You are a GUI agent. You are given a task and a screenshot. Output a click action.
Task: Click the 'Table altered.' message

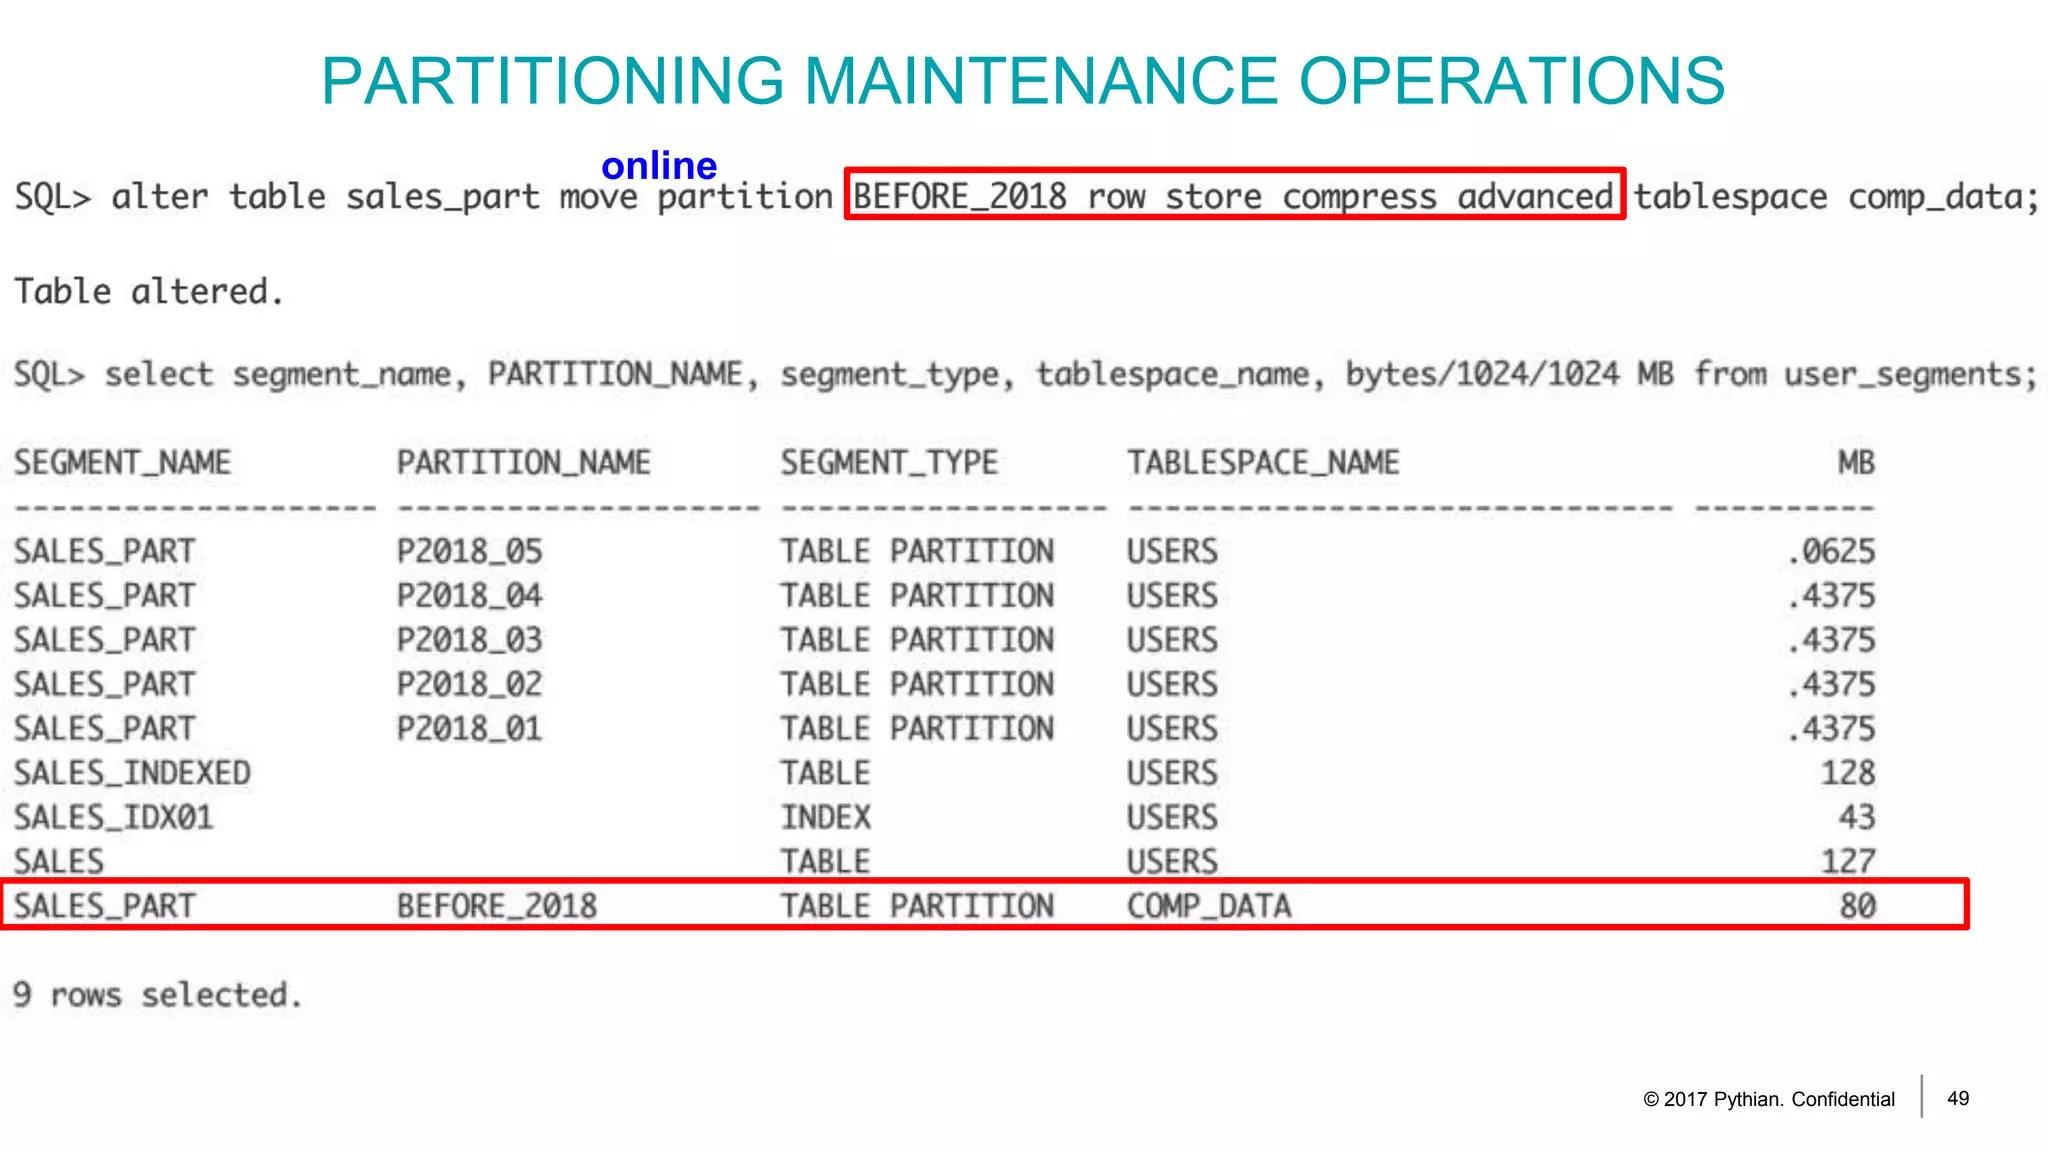[149, 291]
